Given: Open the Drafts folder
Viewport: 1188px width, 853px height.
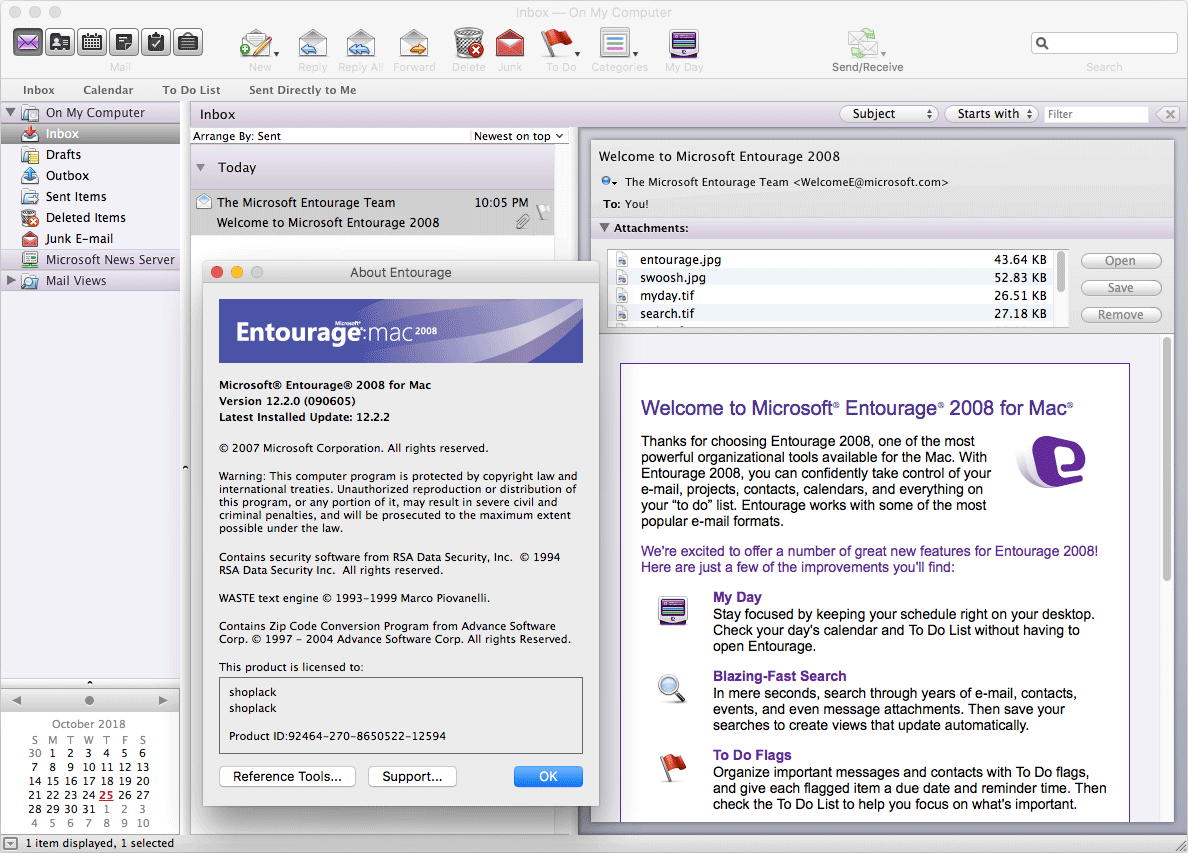Looking at the screenshot, I should 90,155.
